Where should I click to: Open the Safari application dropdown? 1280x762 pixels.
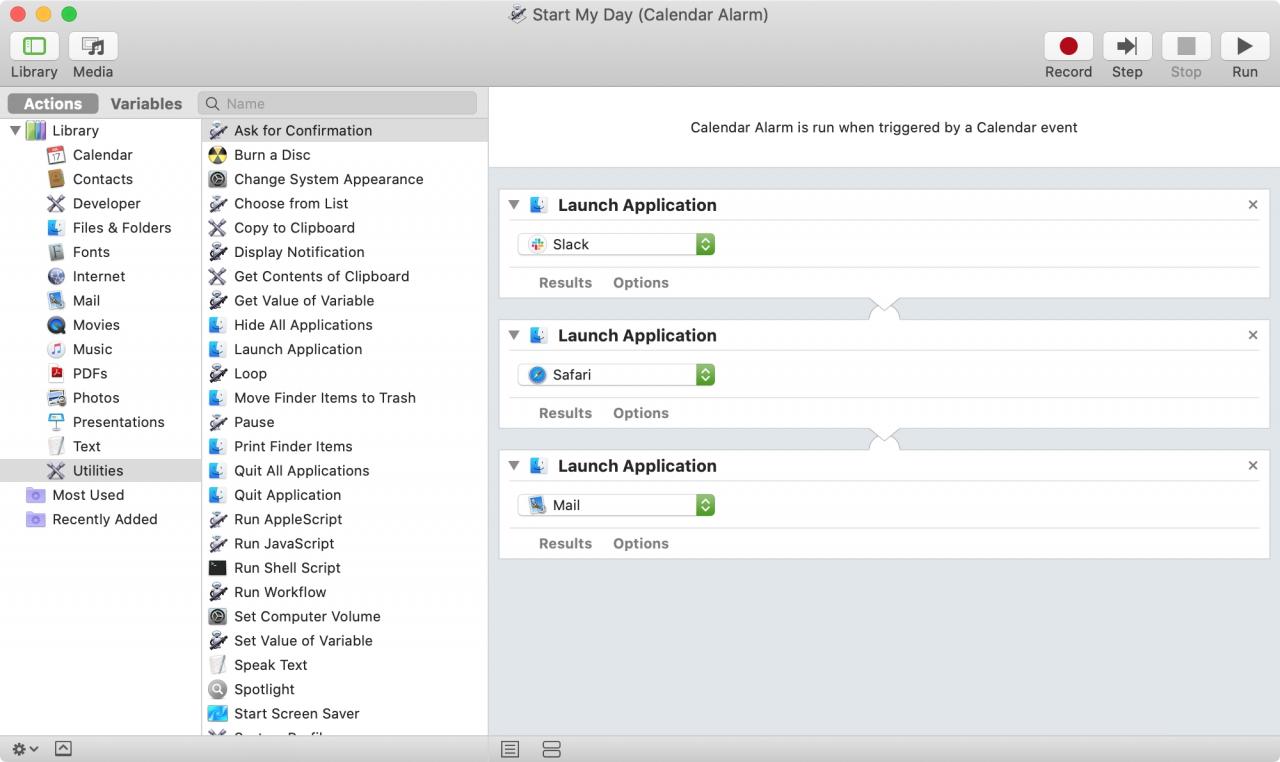[x=616, y=375]
